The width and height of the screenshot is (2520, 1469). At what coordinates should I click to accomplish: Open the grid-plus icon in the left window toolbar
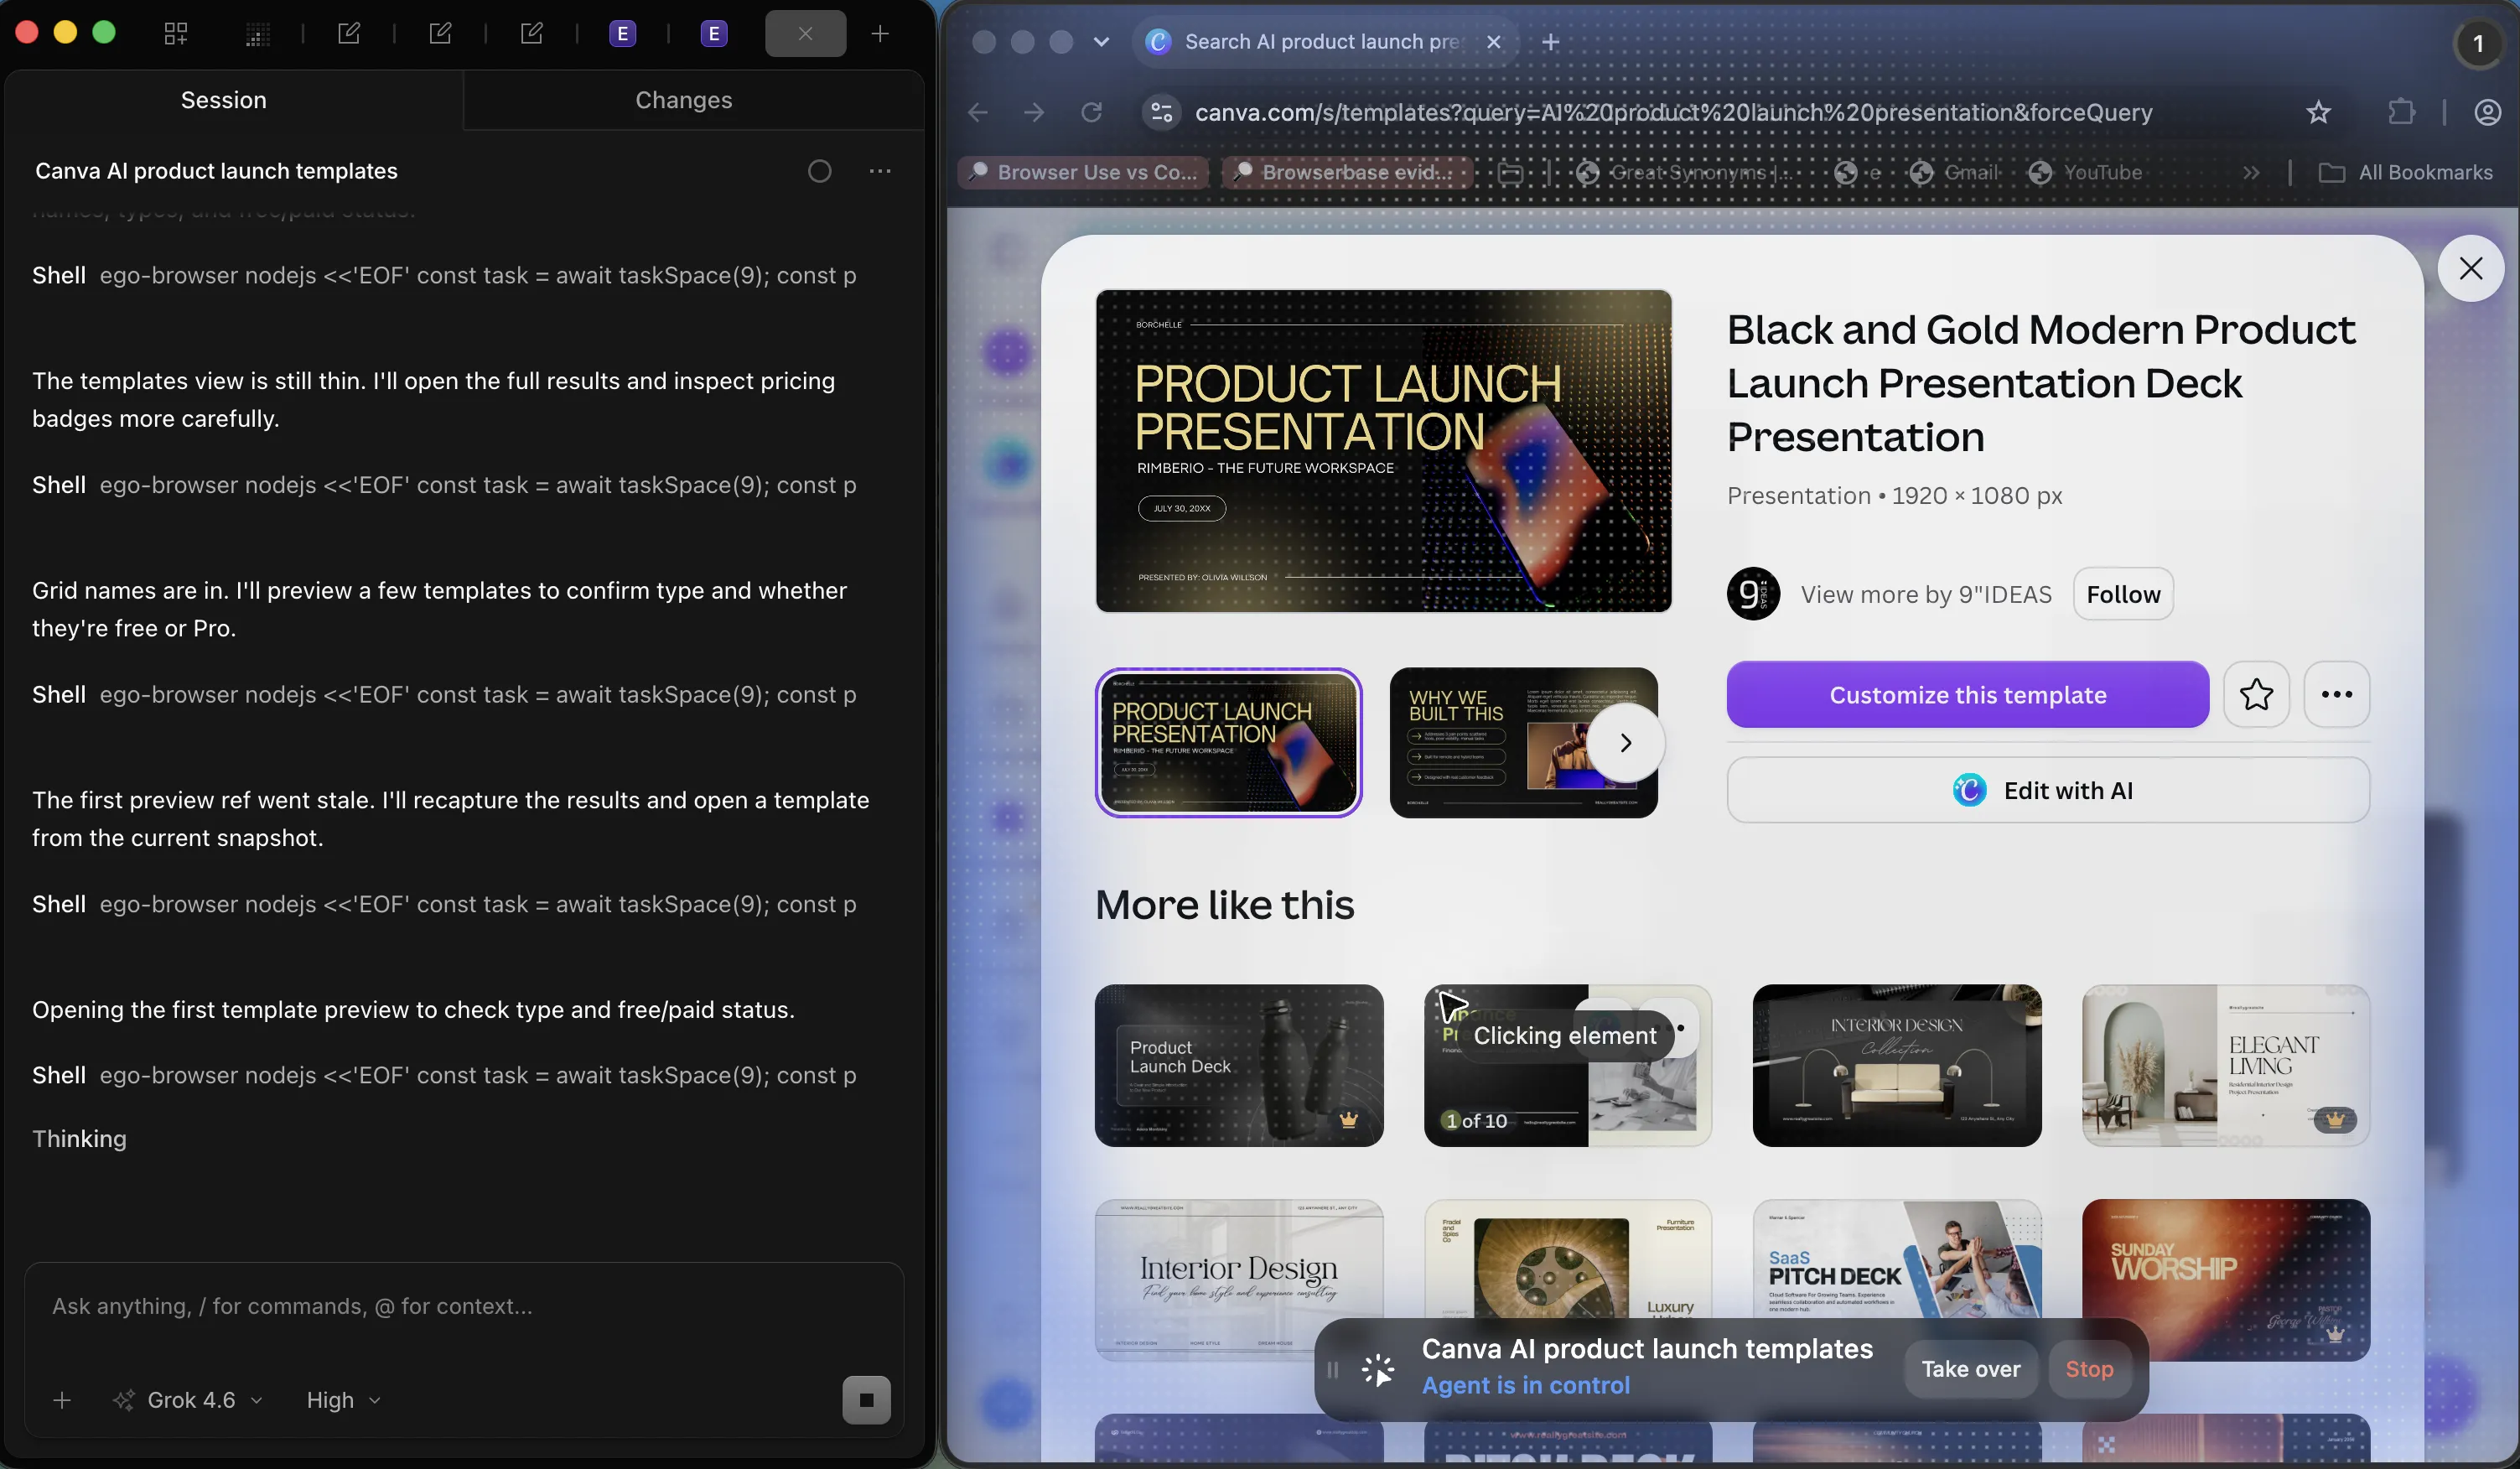pyautogui.click(x=176, y=34)
